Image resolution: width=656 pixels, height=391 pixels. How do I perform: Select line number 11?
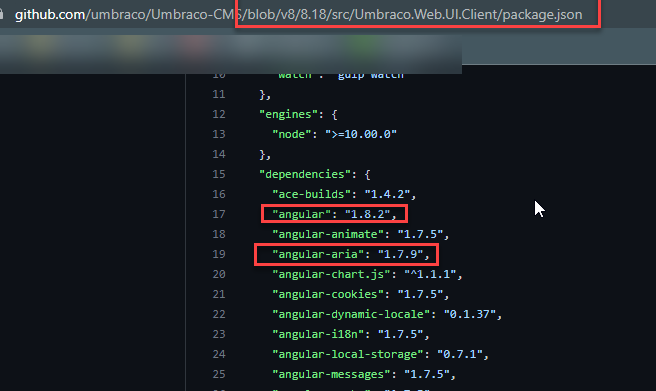tap(219, 94)
